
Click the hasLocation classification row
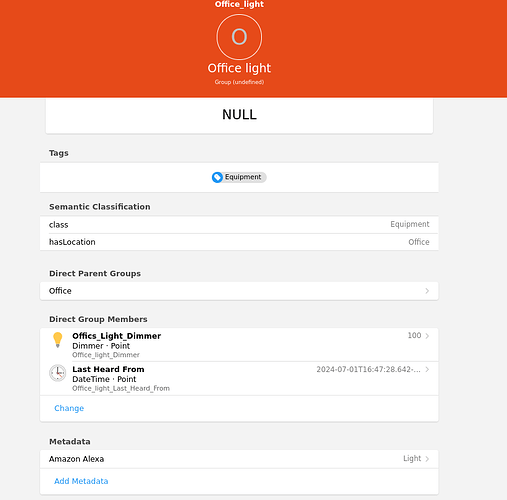(239, 242)
